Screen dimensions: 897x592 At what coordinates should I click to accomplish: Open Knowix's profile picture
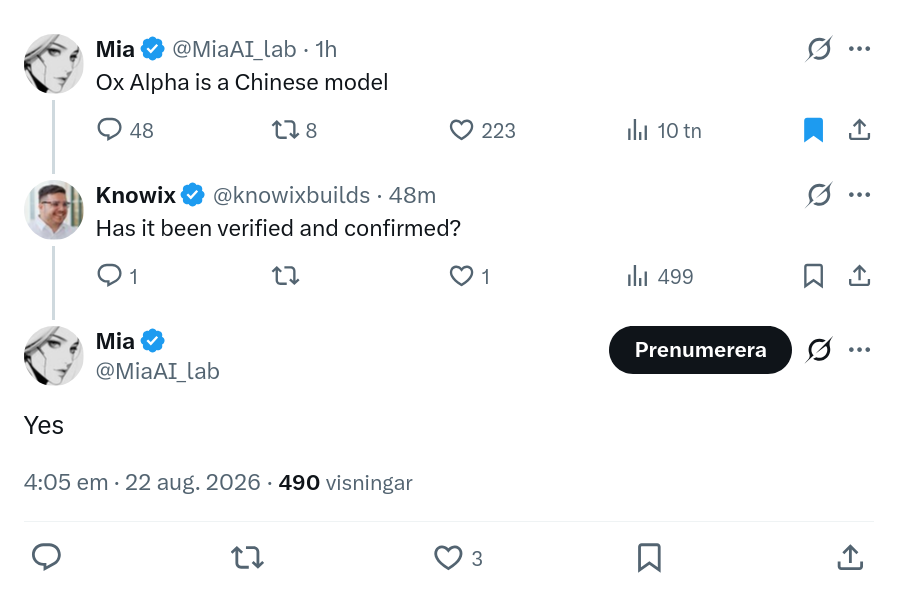54,210
